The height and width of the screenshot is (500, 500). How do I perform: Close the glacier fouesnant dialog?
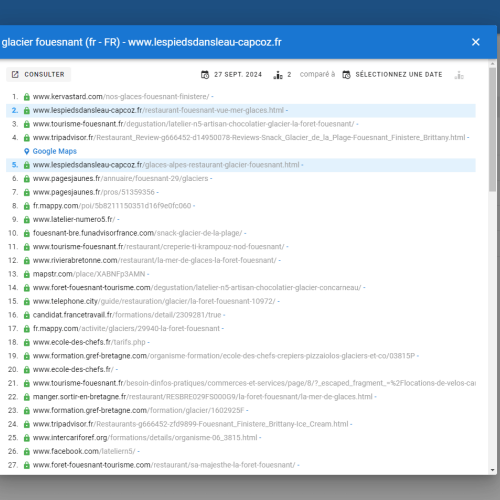pos(476,42)
